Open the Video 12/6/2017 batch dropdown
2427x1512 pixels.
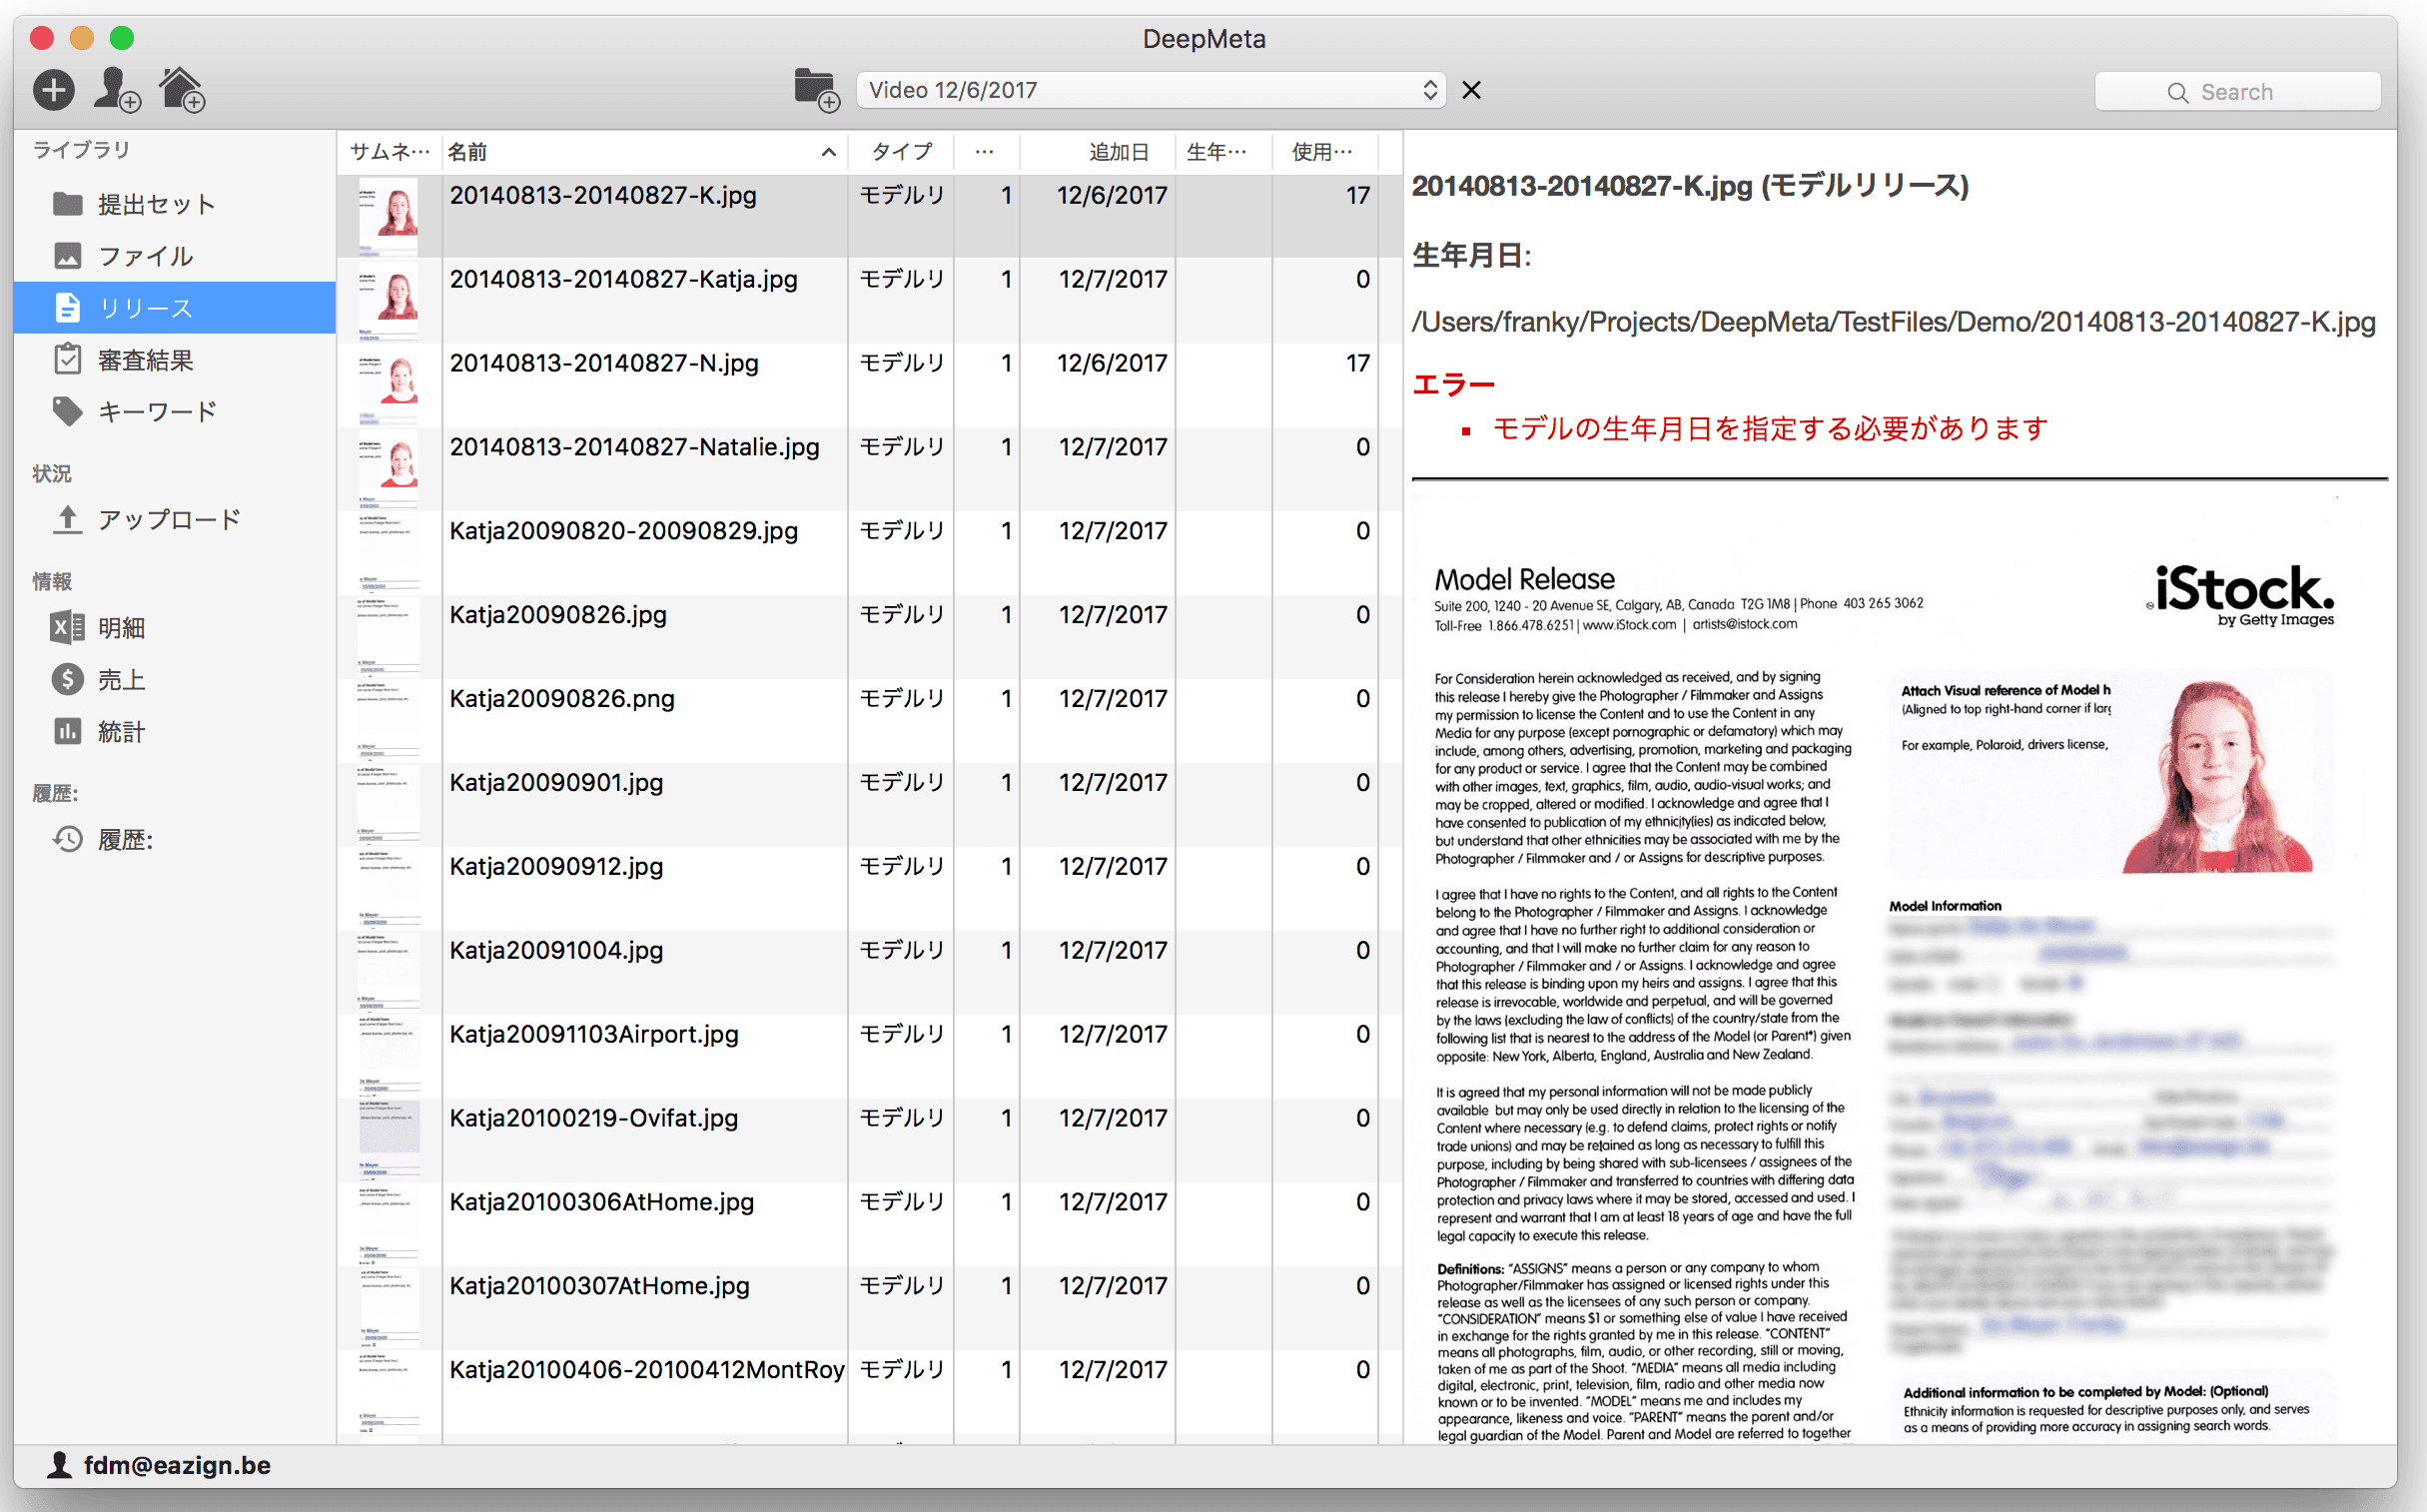pos(1151,90)
